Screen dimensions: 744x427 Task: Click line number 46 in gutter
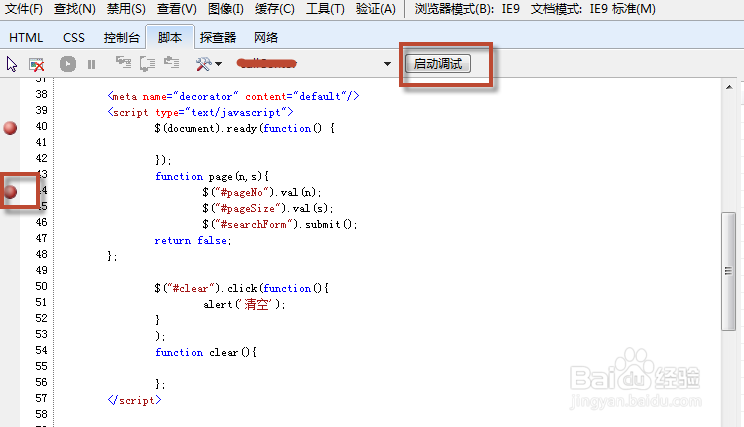tap(42, 222)
